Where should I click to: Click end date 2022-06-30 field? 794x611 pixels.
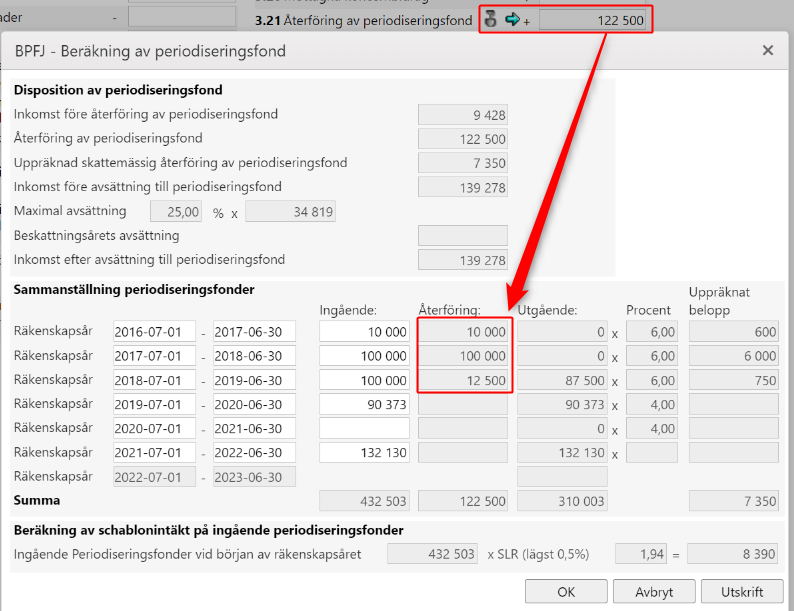click(254, 453)
